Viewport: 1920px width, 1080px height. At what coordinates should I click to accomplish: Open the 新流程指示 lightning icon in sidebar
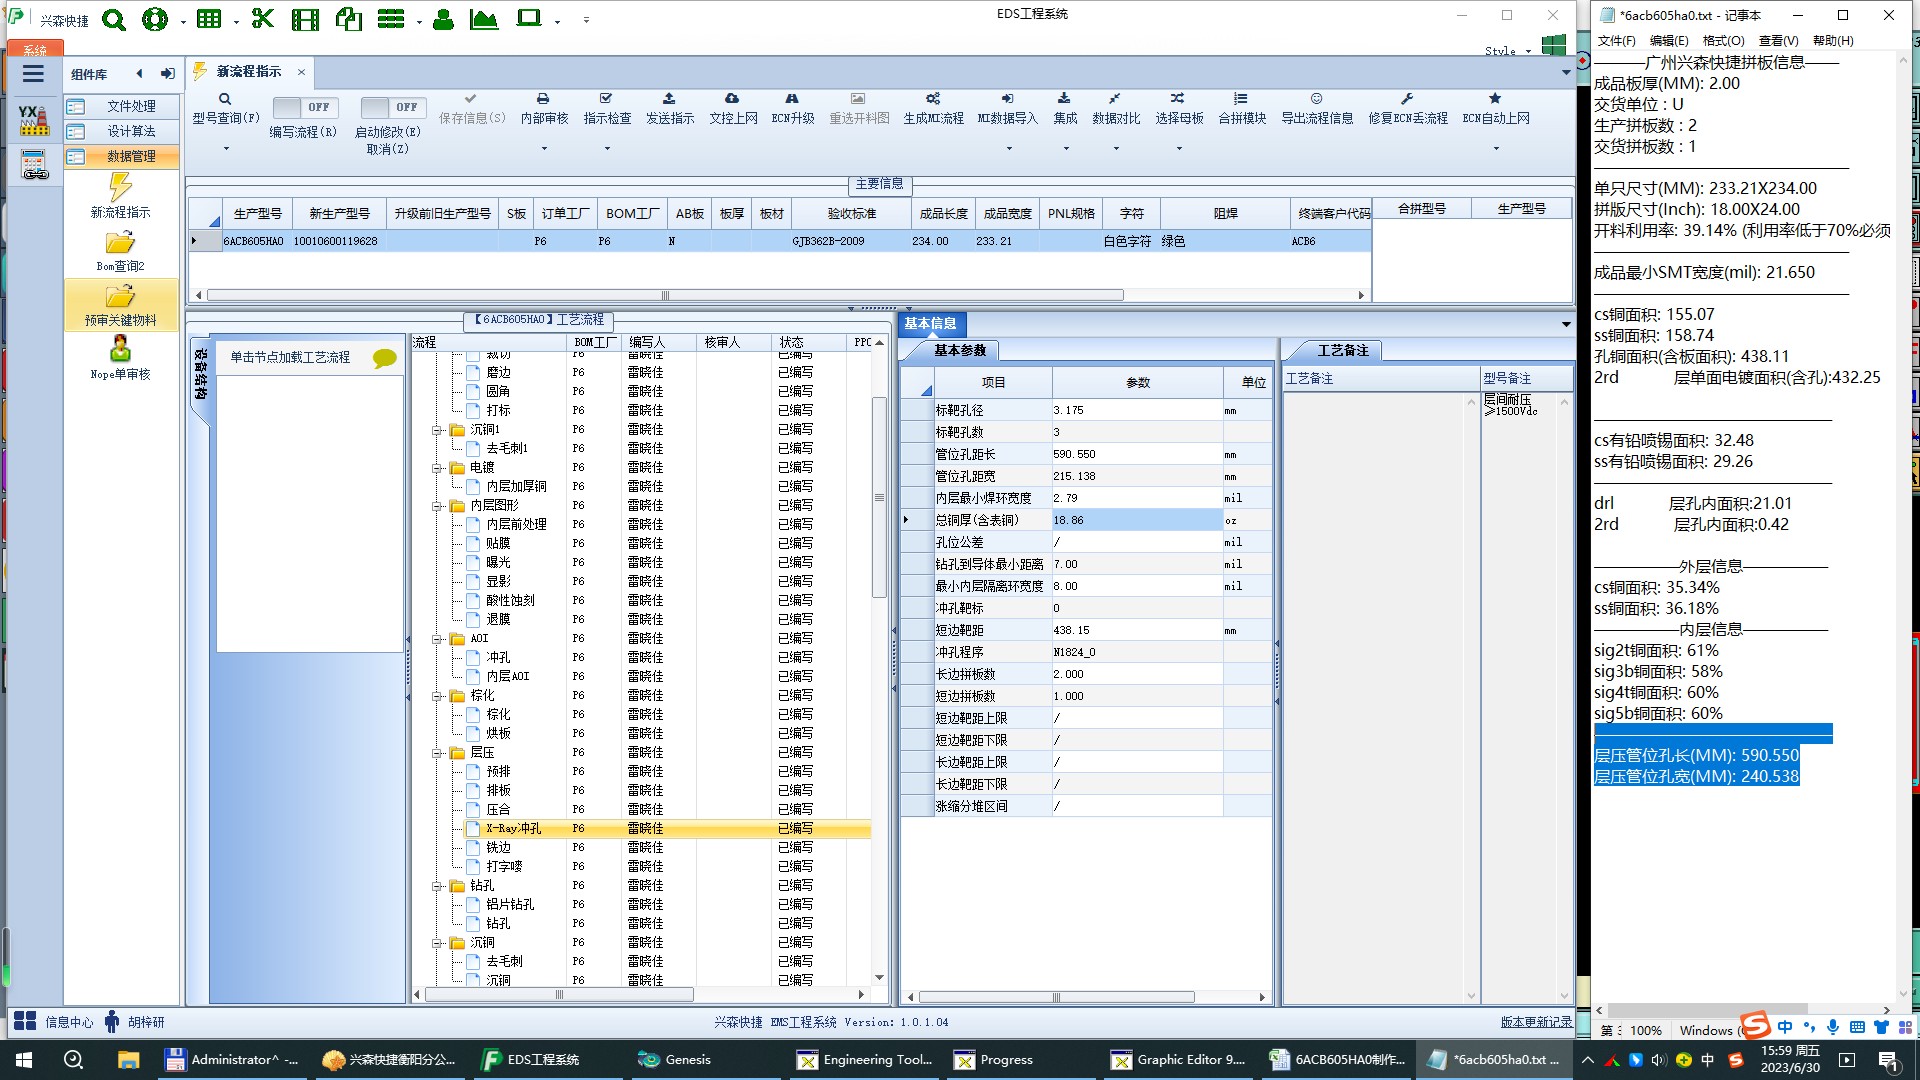(120, 187)
